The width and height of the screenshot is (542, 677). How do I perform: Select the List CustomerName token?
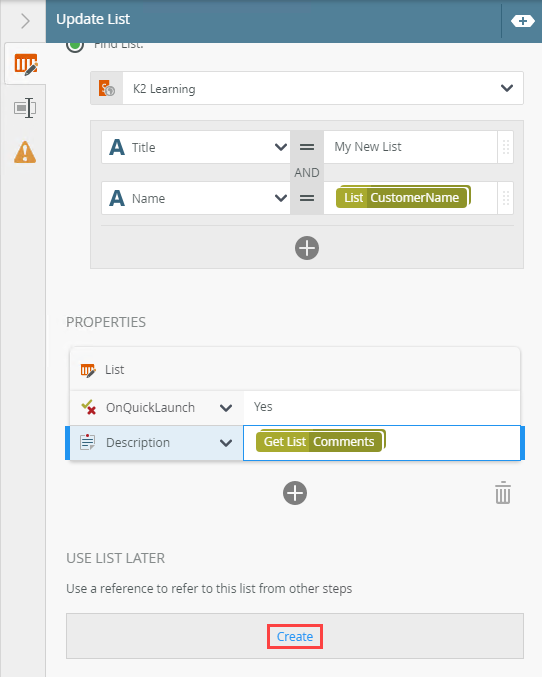(403, 197)
